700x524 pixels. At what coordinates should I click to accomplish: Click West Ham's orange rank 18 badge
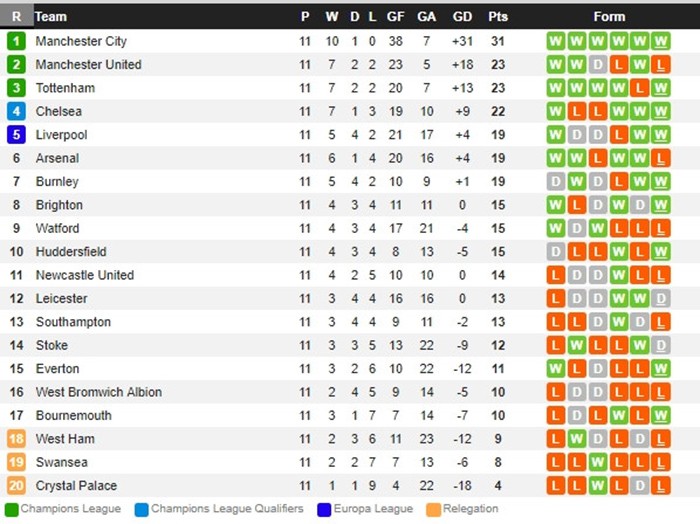click(16, 439)
